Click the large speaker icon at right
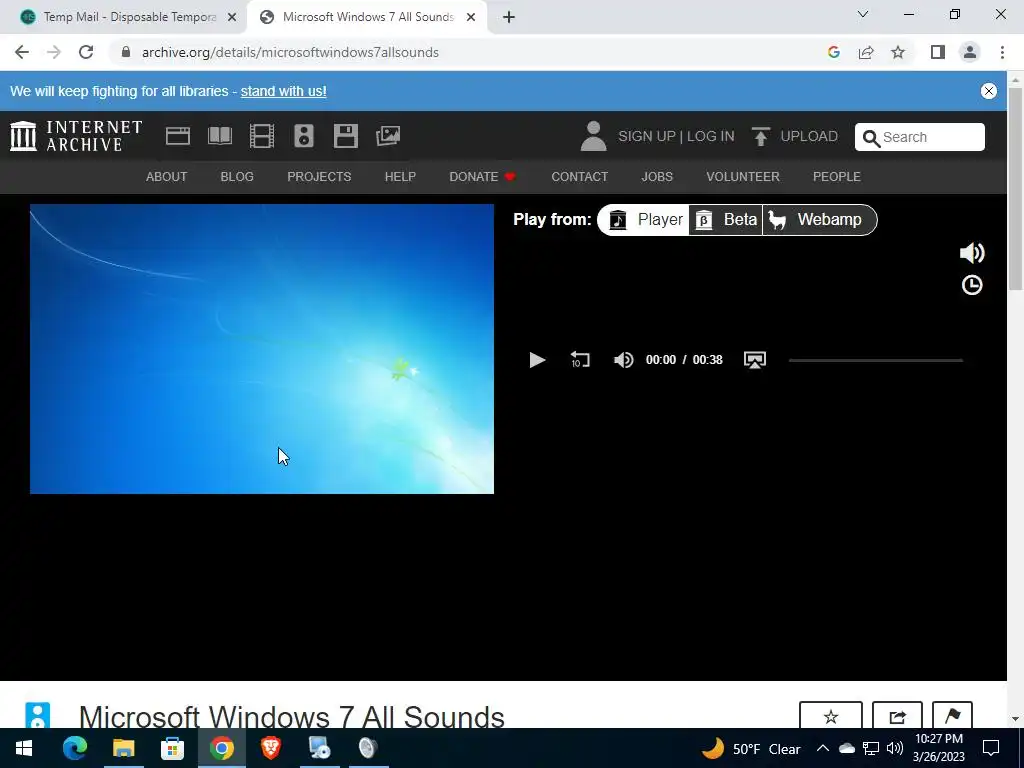 coord(972,253)
